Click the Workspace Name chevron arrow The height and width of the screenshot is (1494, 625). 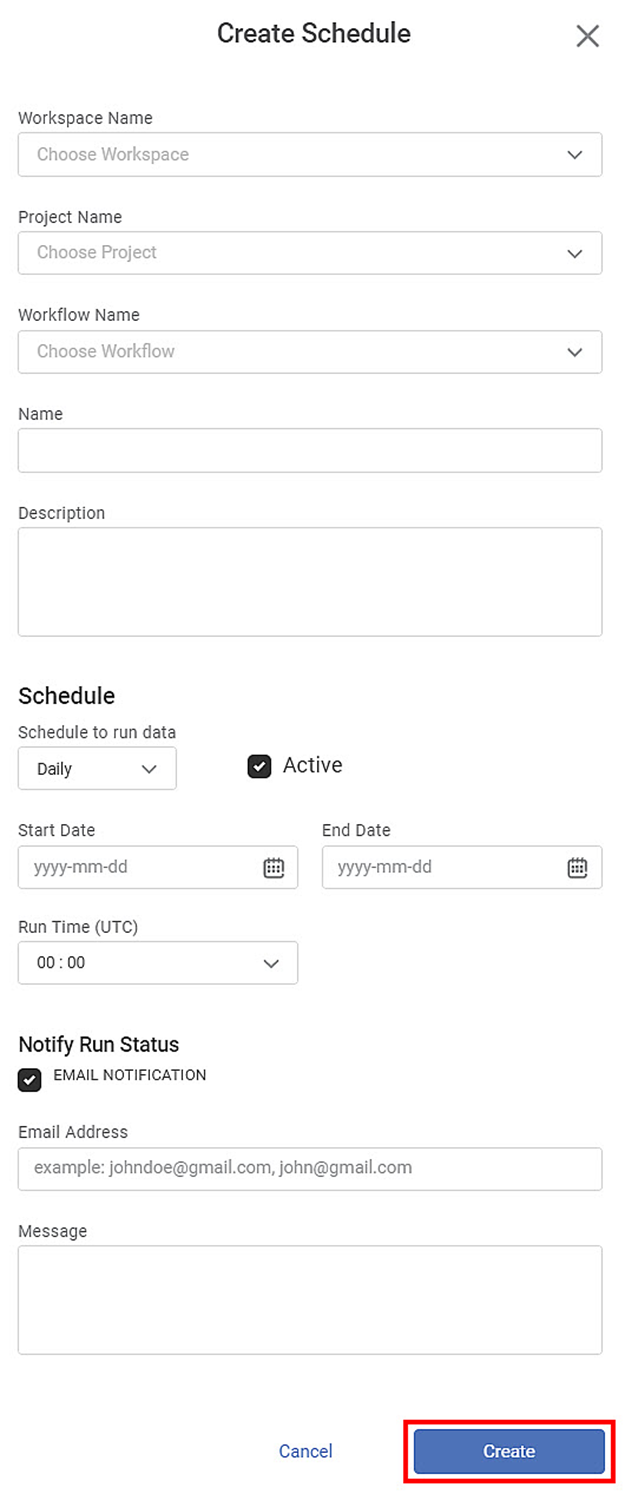click(x=575, y=155)
